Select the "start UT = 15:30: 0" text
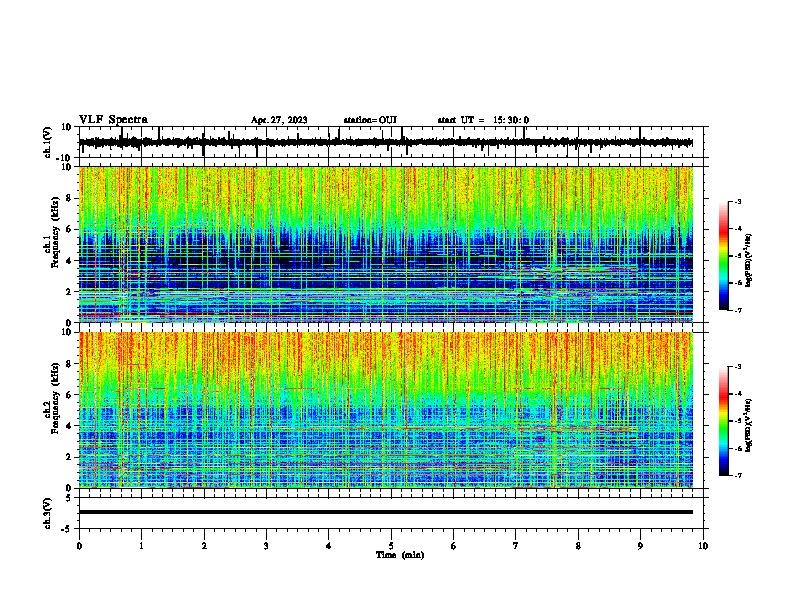 483,120
